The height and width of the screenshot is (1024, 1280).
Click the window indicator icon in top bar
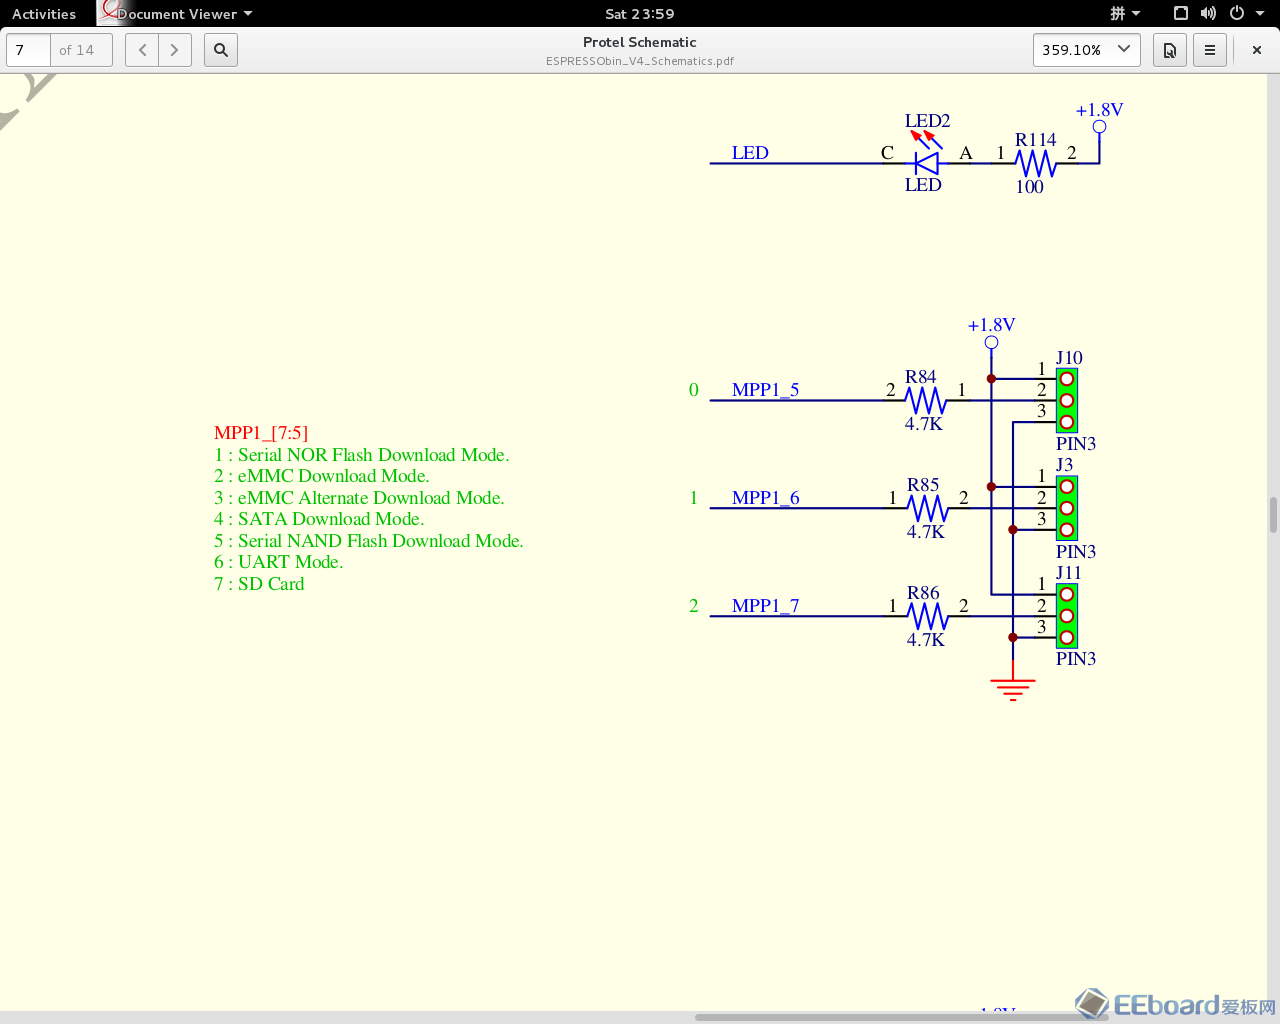click(x=1181, y=14)
